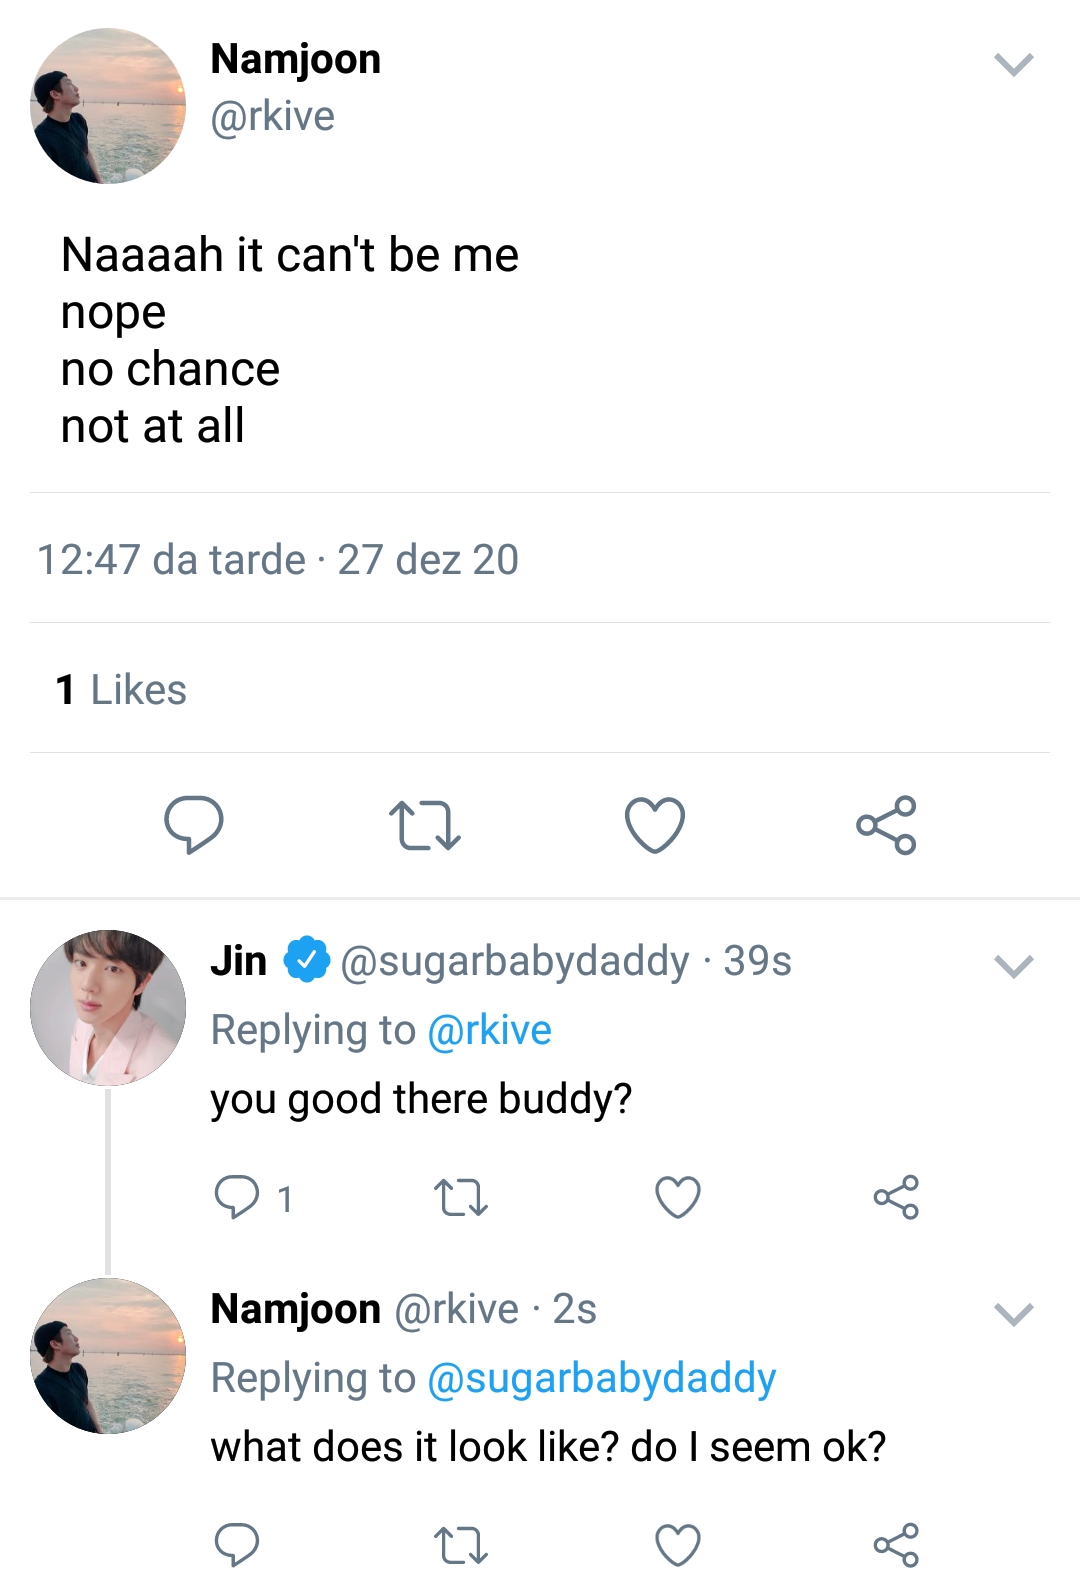Share the main tweet
This screenshot has width=1080, height=1585.
coord(886,825)
